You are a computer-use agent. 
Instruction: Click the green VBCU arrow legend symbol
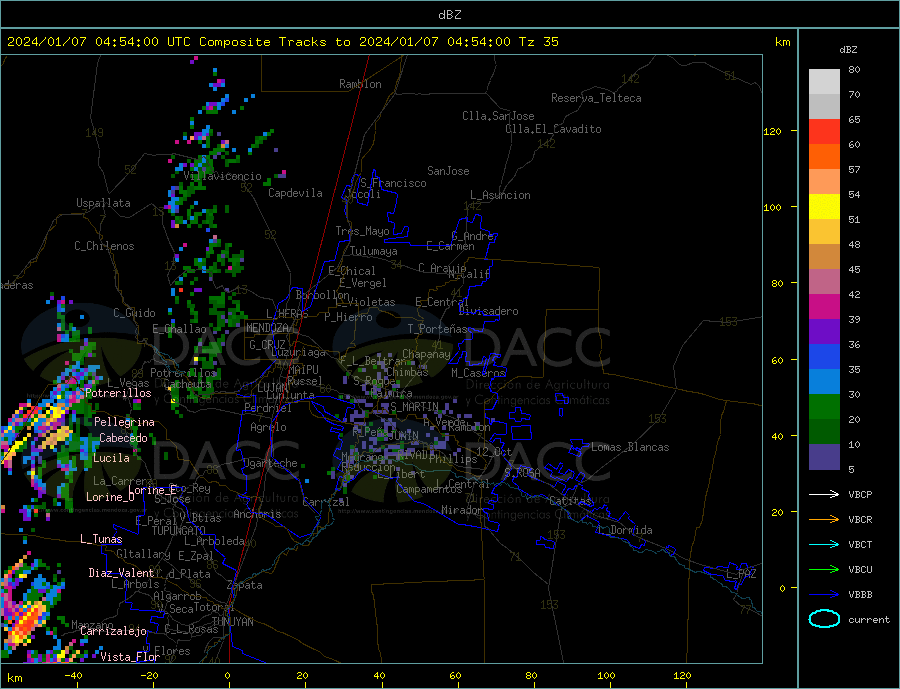(824, 570)
